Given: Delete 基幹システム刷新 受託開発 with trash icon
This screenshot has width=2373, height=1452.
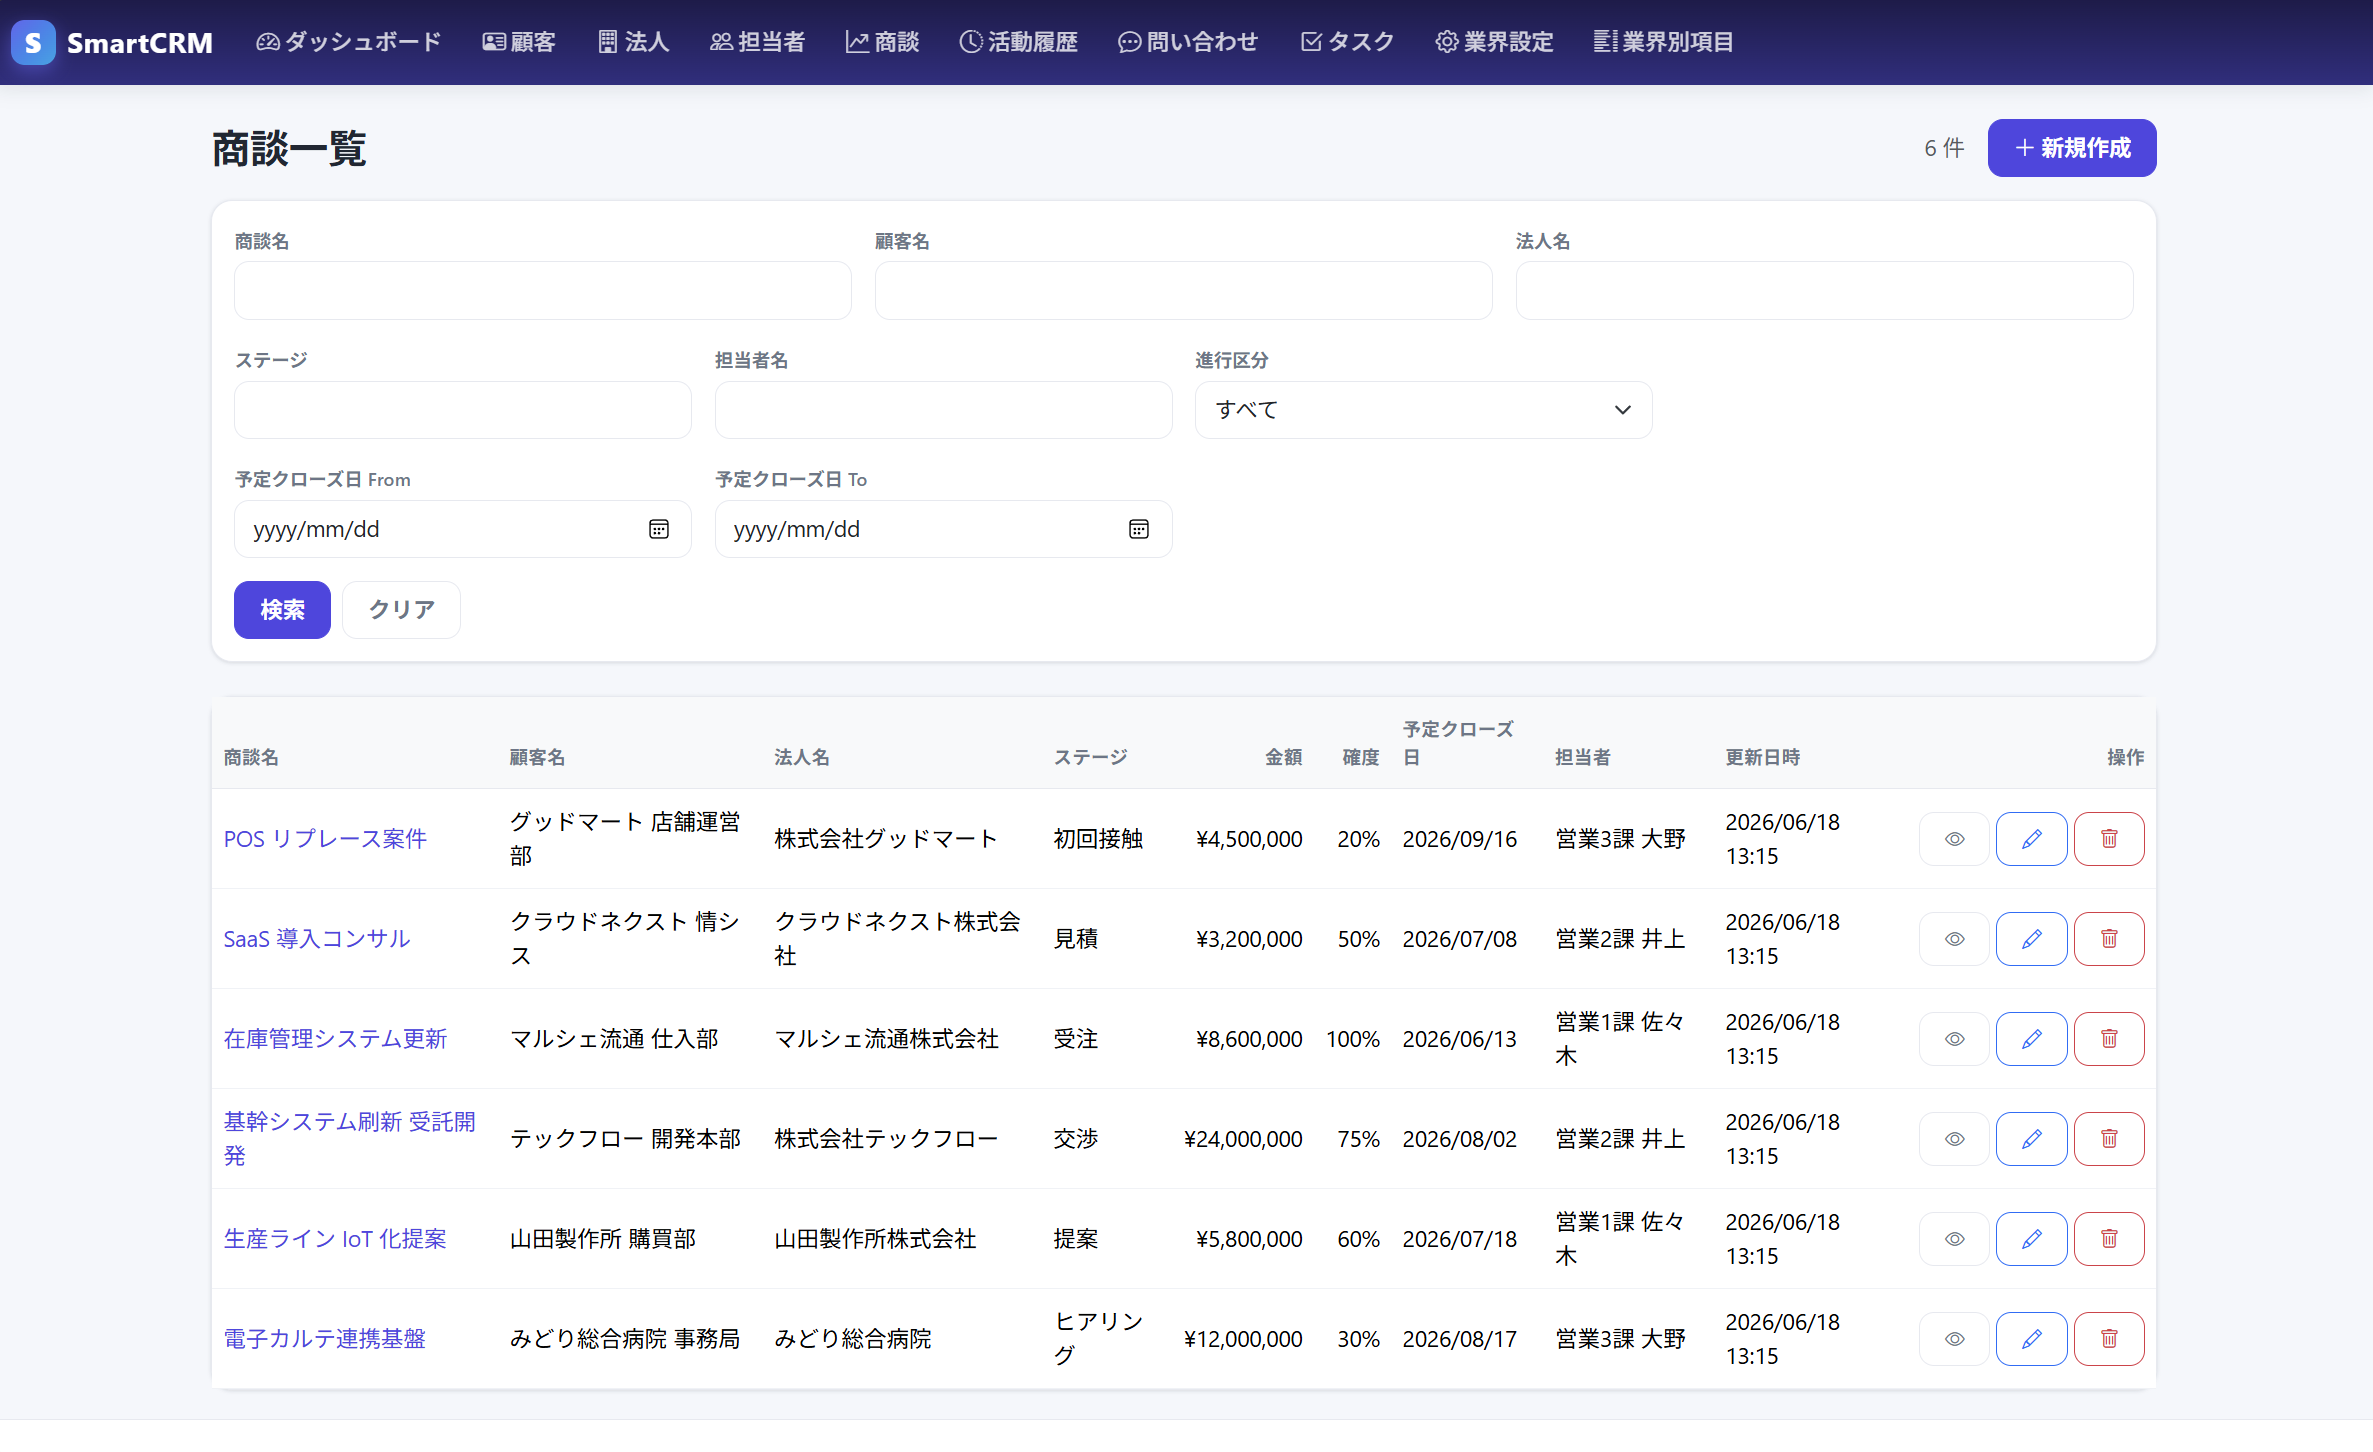Looking at the screenshot, I should [x=2109, y=1139].
